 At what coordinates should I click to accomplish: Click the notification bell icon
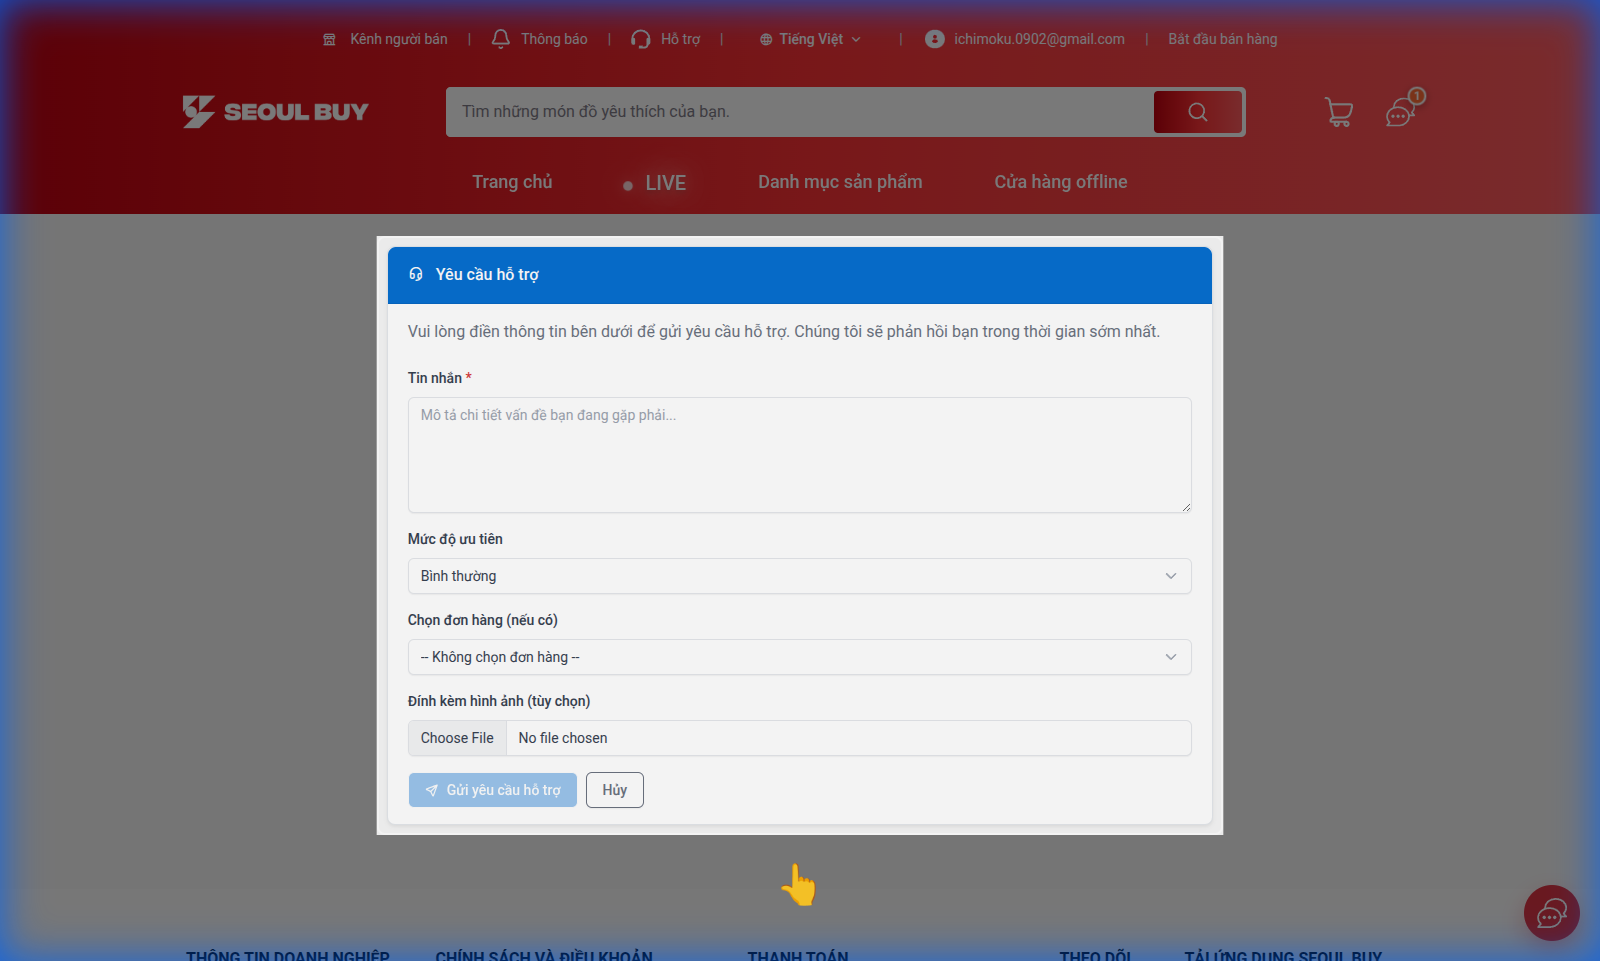point(501,39)
